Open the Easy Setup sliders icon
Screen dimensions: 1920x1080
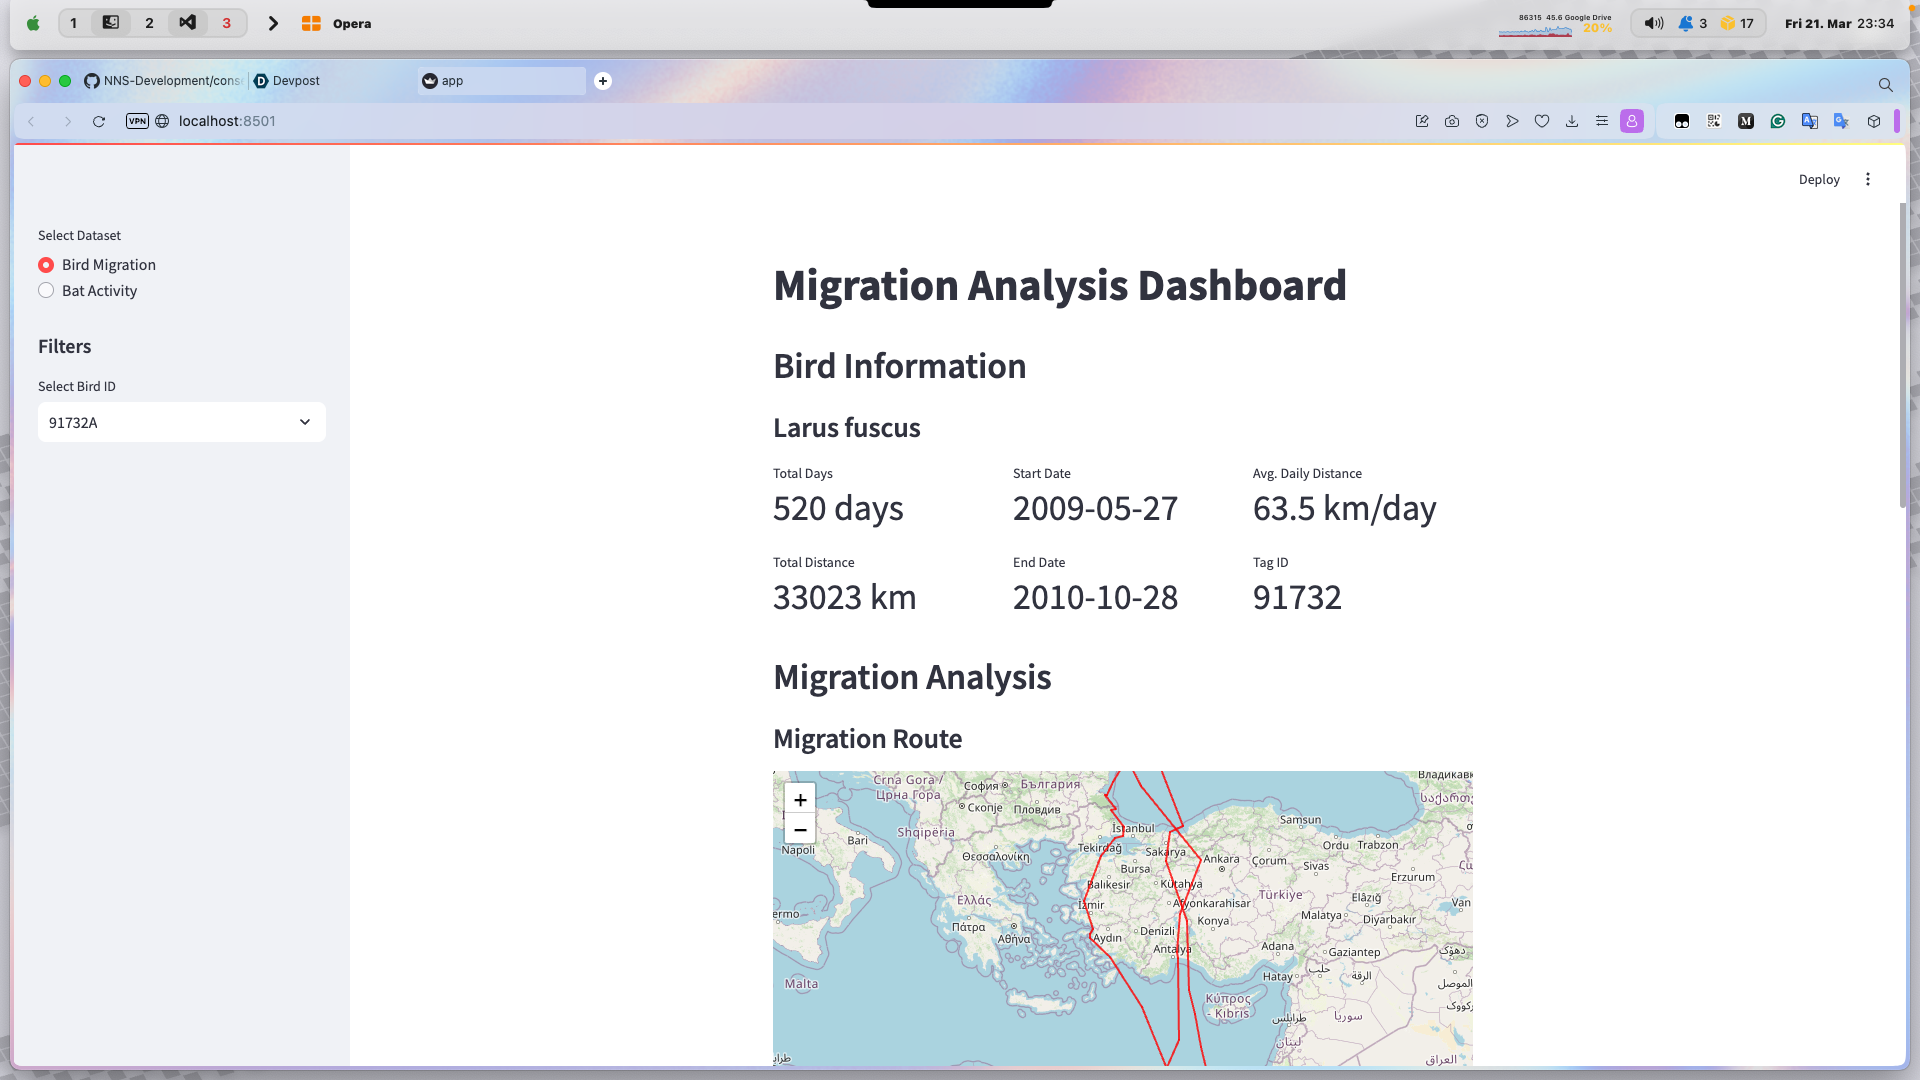(1602, 121)
